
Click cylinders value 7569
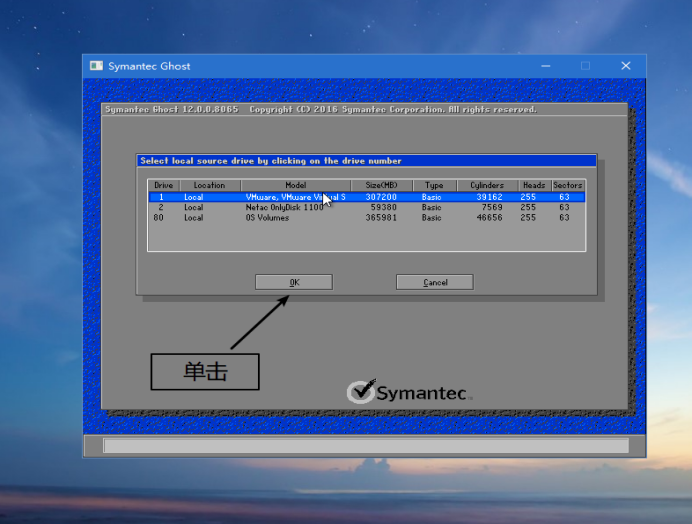click(492, 207)
